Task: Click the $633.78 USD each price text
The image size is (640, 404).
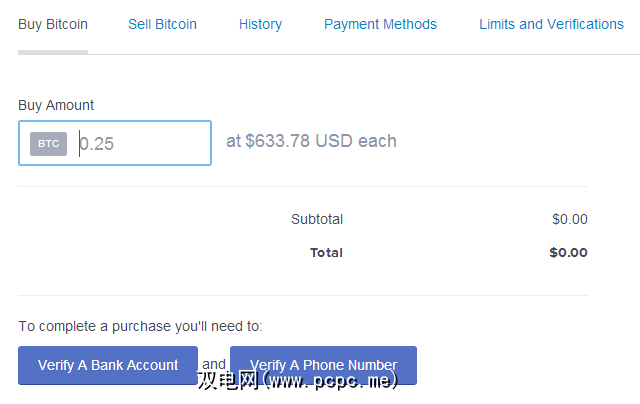Action: 311,141
